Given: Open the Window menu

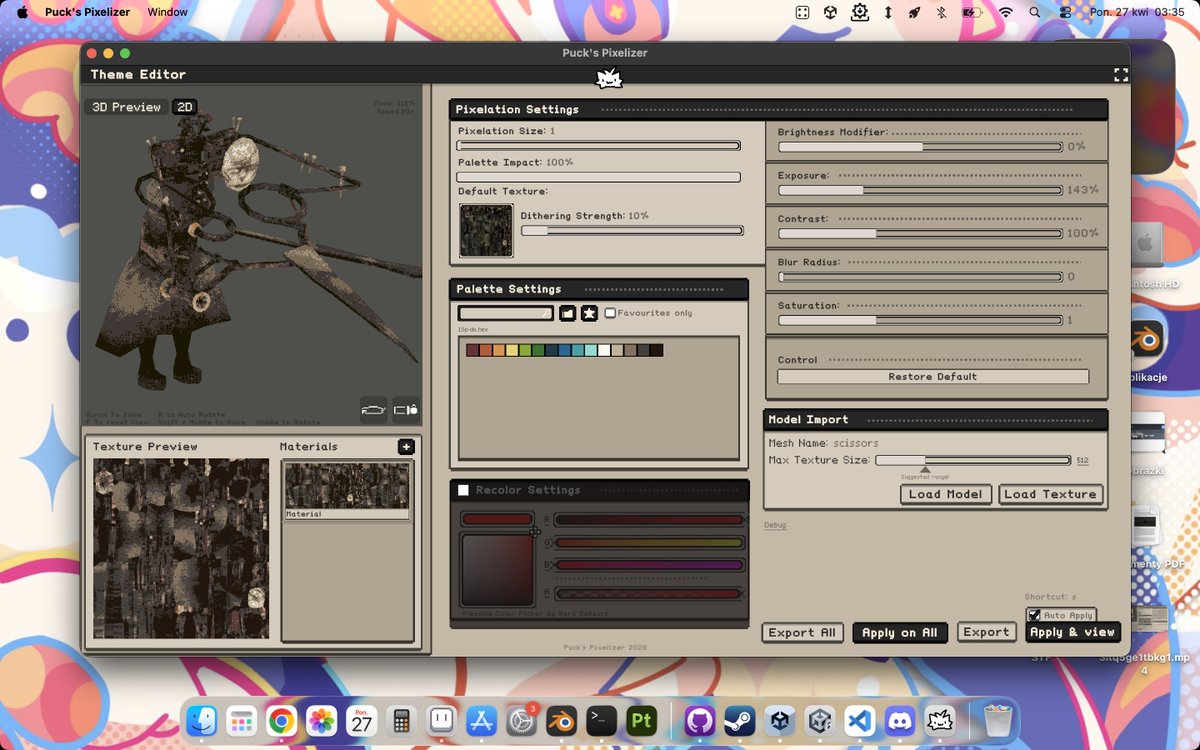Looking at the screenshot, I should 167,12.
